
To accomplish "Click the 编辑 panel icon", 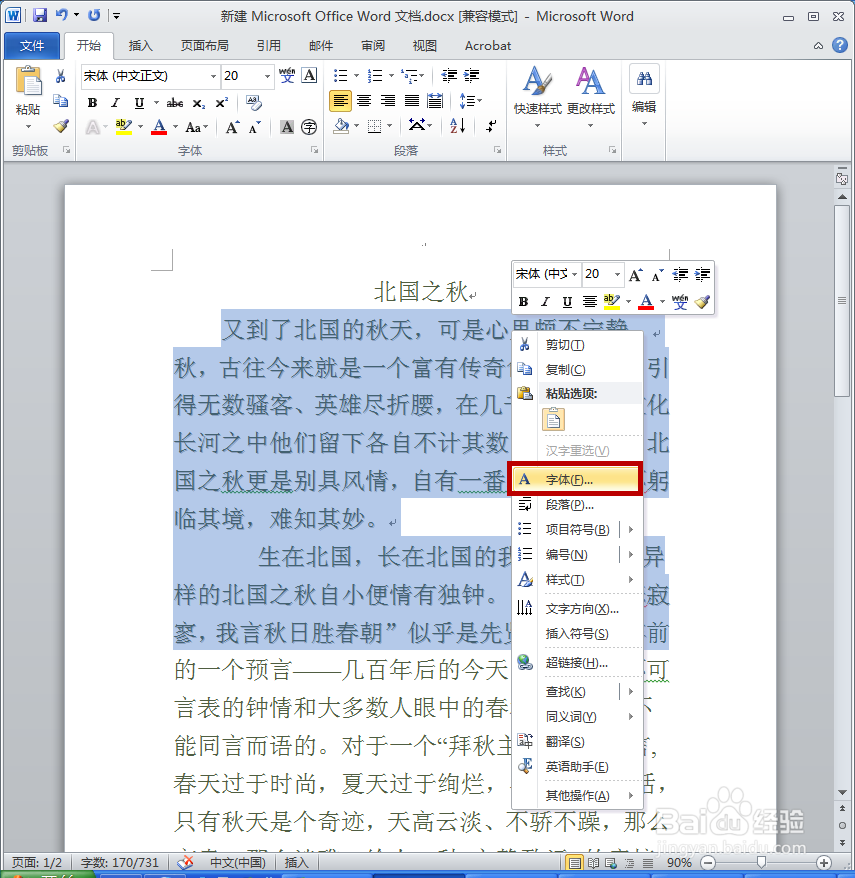I will point(644,78).
